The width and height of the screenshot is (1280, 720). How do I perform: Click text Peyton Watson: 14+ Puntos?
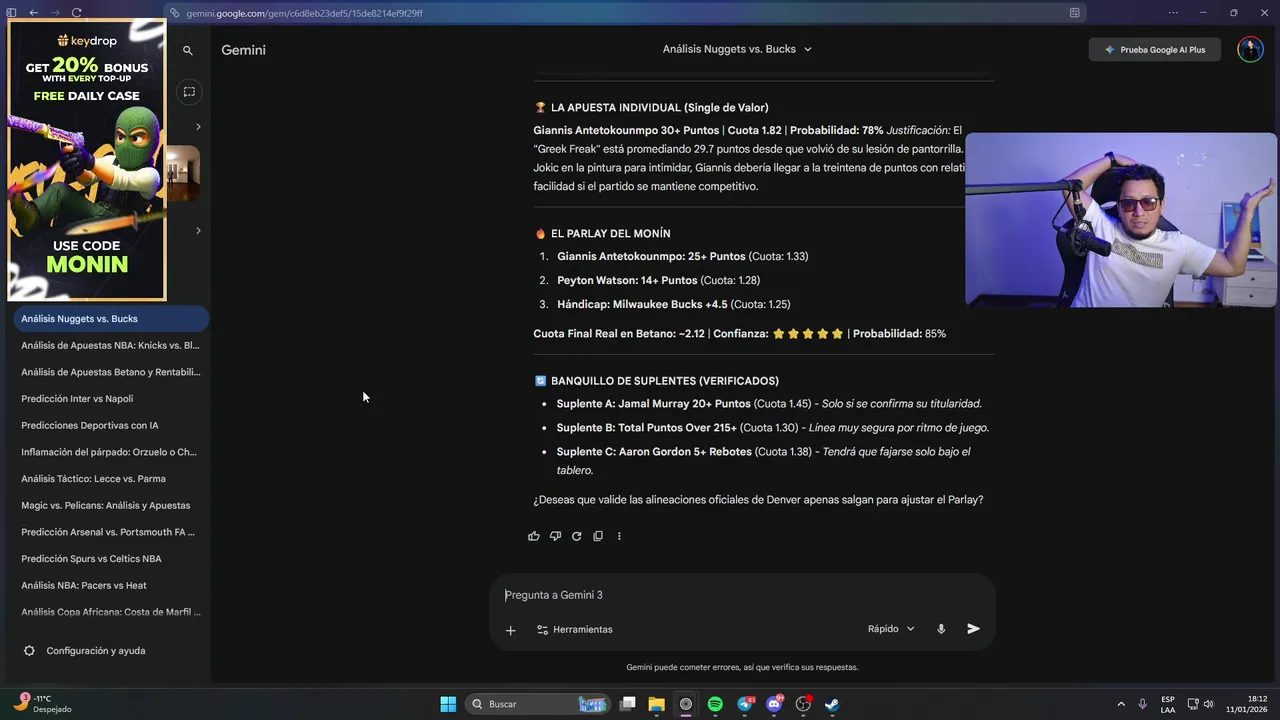[x=627, y=281]
